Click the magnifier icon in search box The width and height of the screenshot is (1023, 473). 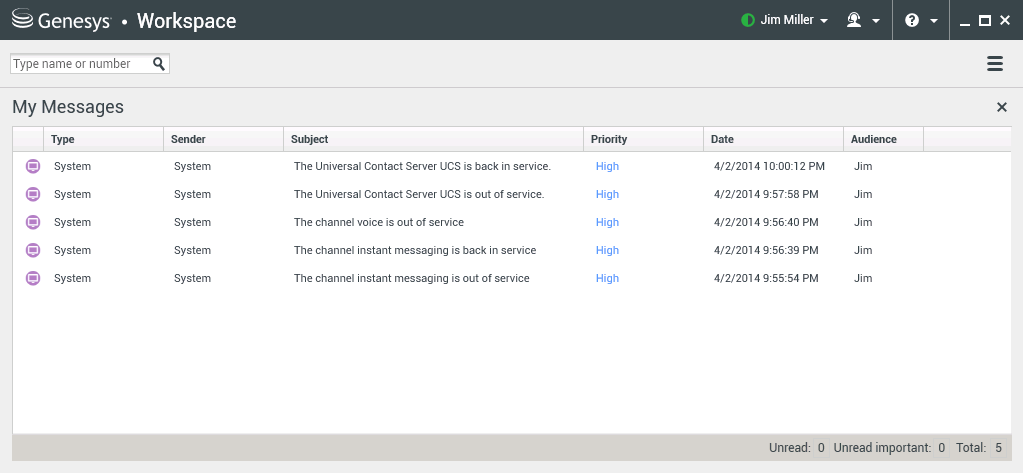(159, 64)
